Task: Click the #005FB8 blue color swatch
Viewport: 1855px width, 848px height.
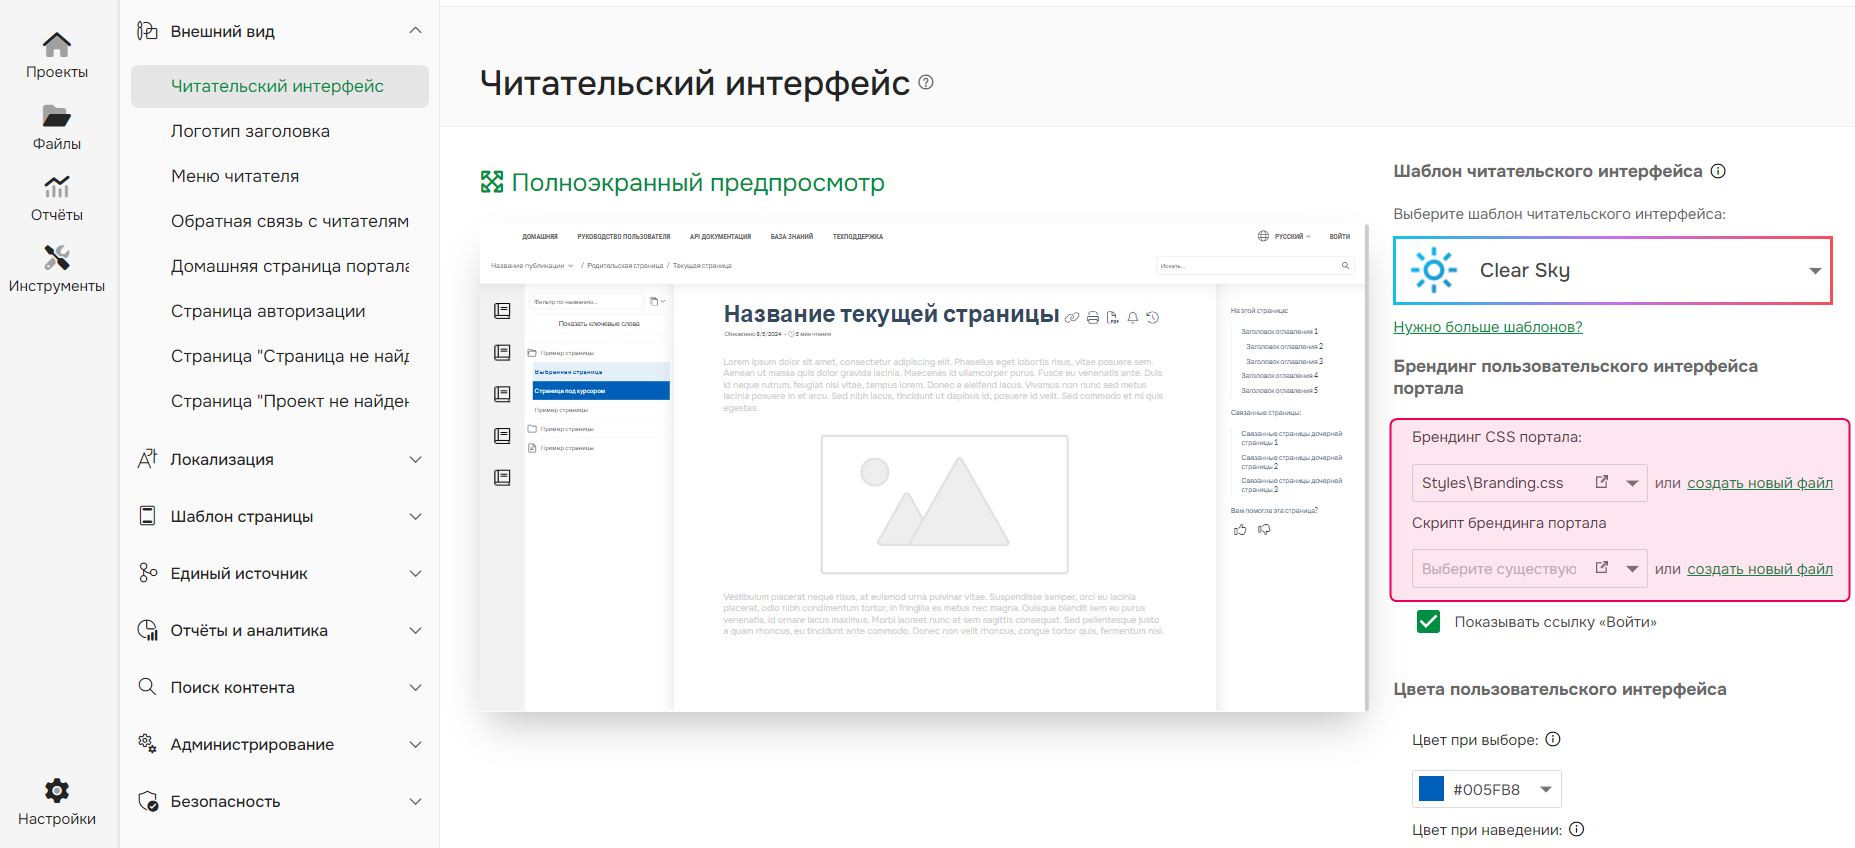Action: 1432,789
